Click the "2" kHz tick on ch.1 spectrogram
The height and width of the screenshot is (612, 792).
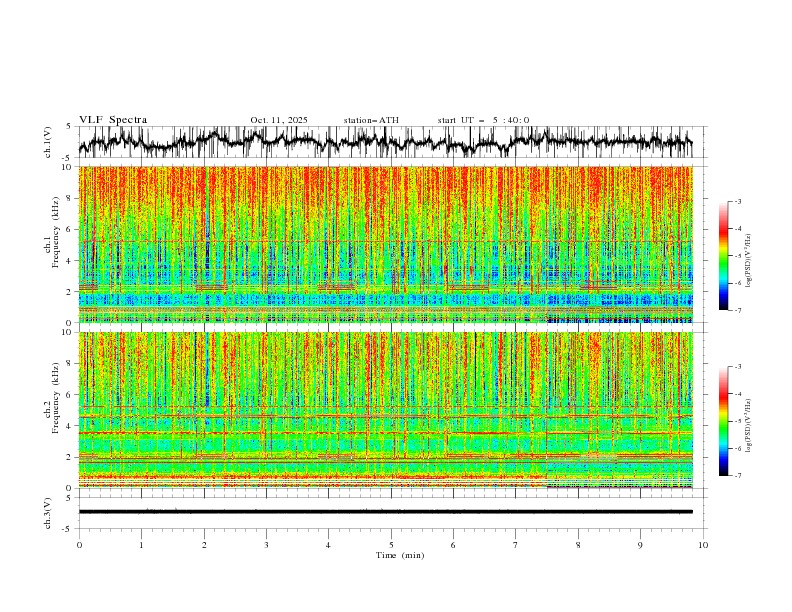71,291
